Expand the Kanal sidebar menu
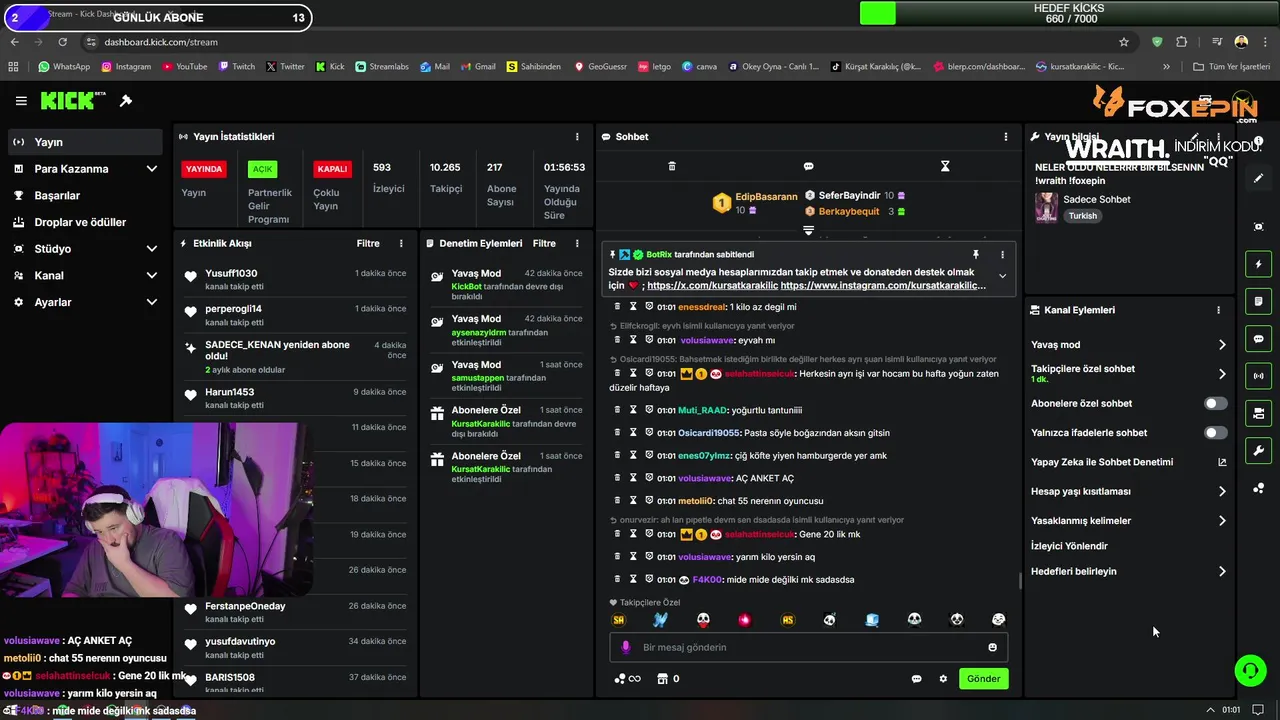Screen dimensions: 1280x720 click(x=84, y=275)
